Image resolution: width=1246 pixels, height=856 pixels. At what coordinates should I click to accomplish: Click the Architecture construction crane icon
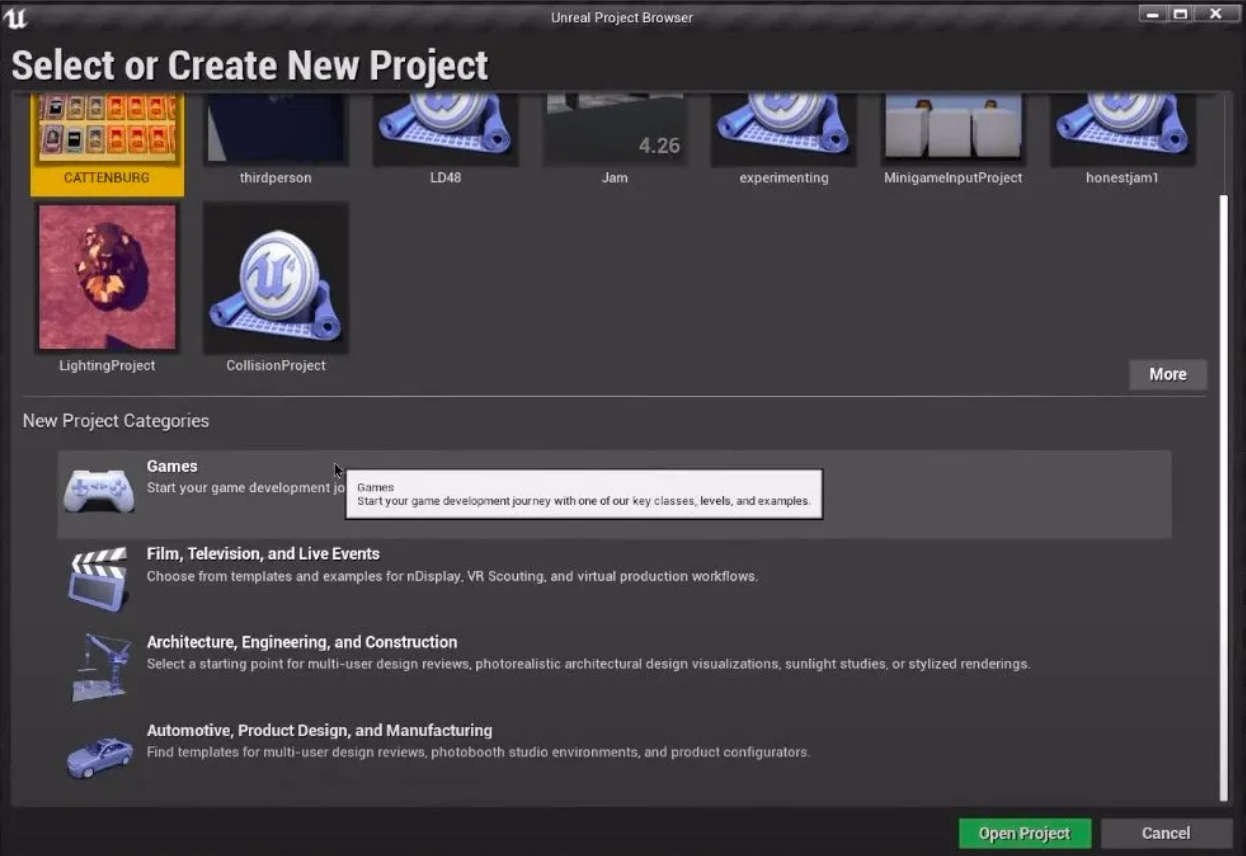pos(99,666)
